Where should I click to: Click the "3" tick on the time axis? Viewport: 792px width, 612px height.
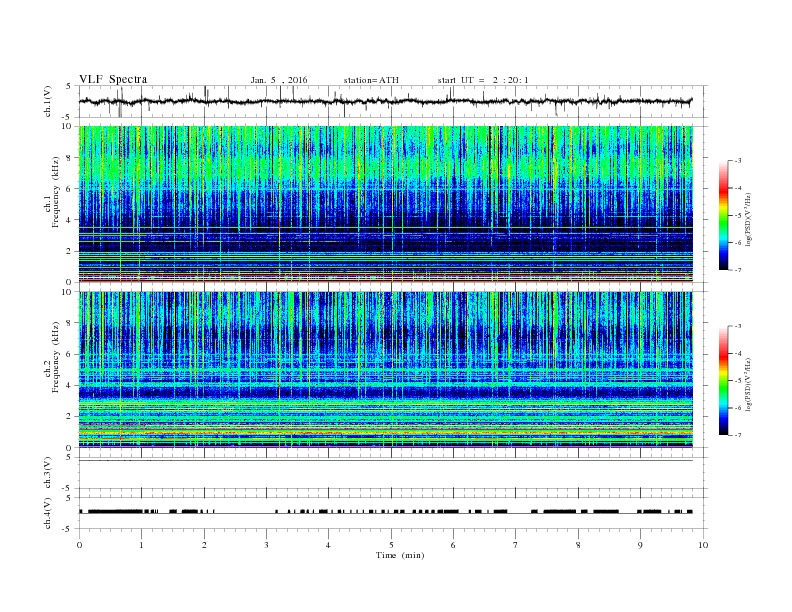(x=266, y=545)
